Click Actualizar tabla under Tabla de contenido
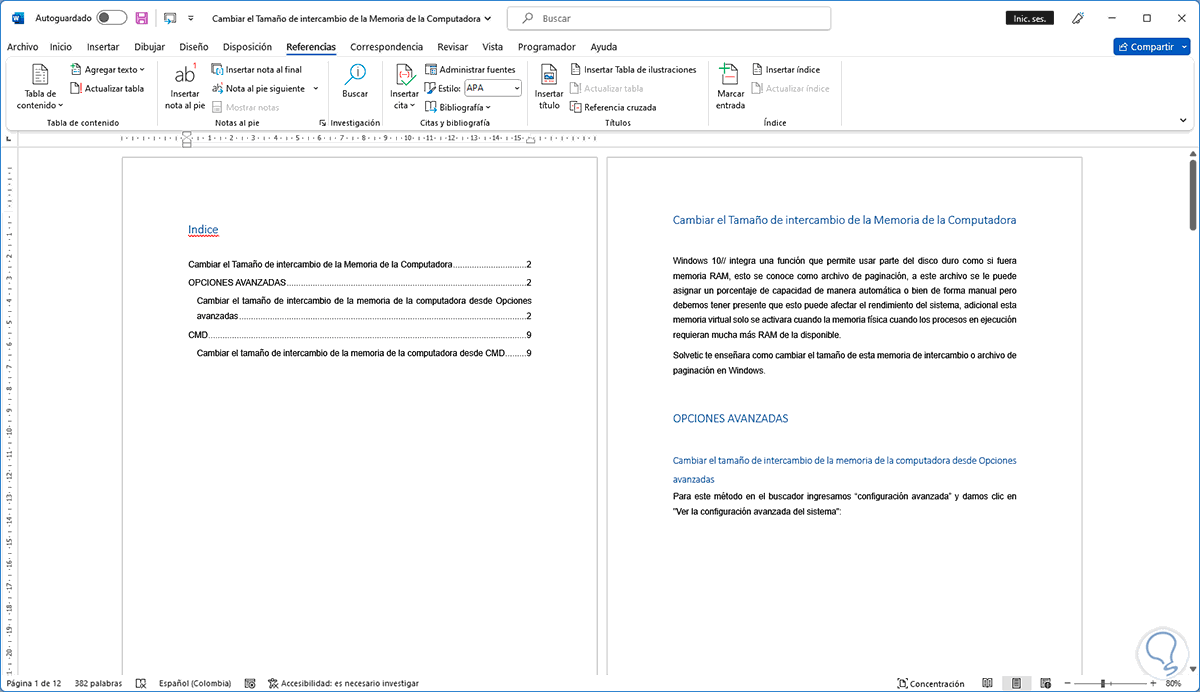Image resolution: width=1200 pixels, height=692 pixels. [x=107, y=88]
